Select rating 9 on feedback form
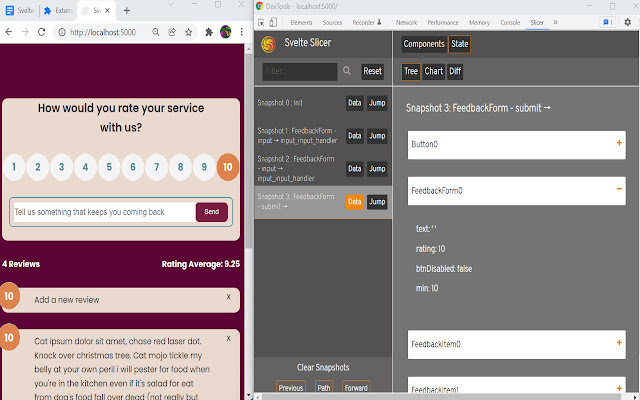Viewport: 640px width, 400px height. tap(204, 167)
